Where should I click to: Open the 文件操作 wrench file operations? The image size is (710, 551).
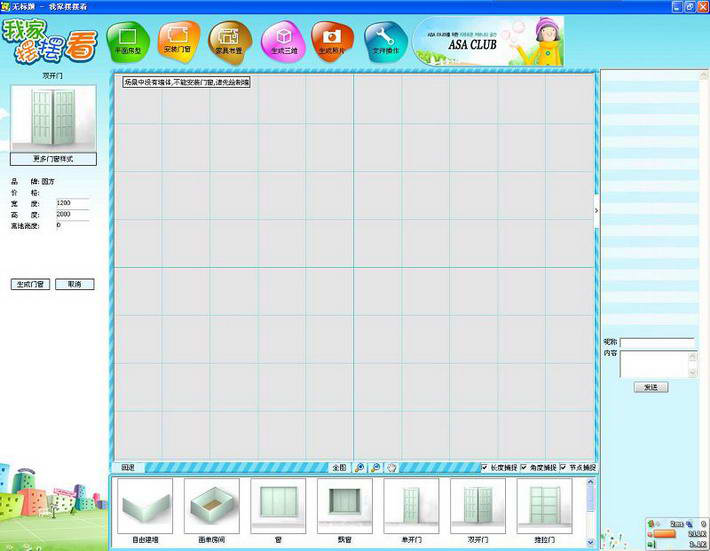point(385,42)
